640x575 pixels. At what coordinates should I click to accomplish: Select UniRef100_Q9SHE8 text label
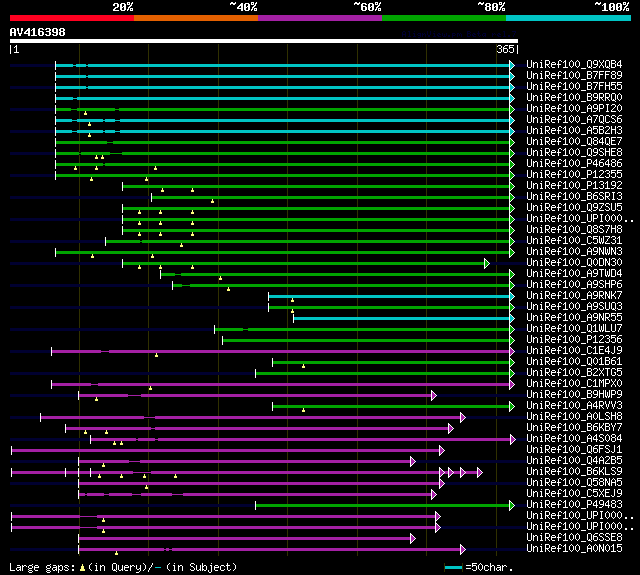(574, 153)
